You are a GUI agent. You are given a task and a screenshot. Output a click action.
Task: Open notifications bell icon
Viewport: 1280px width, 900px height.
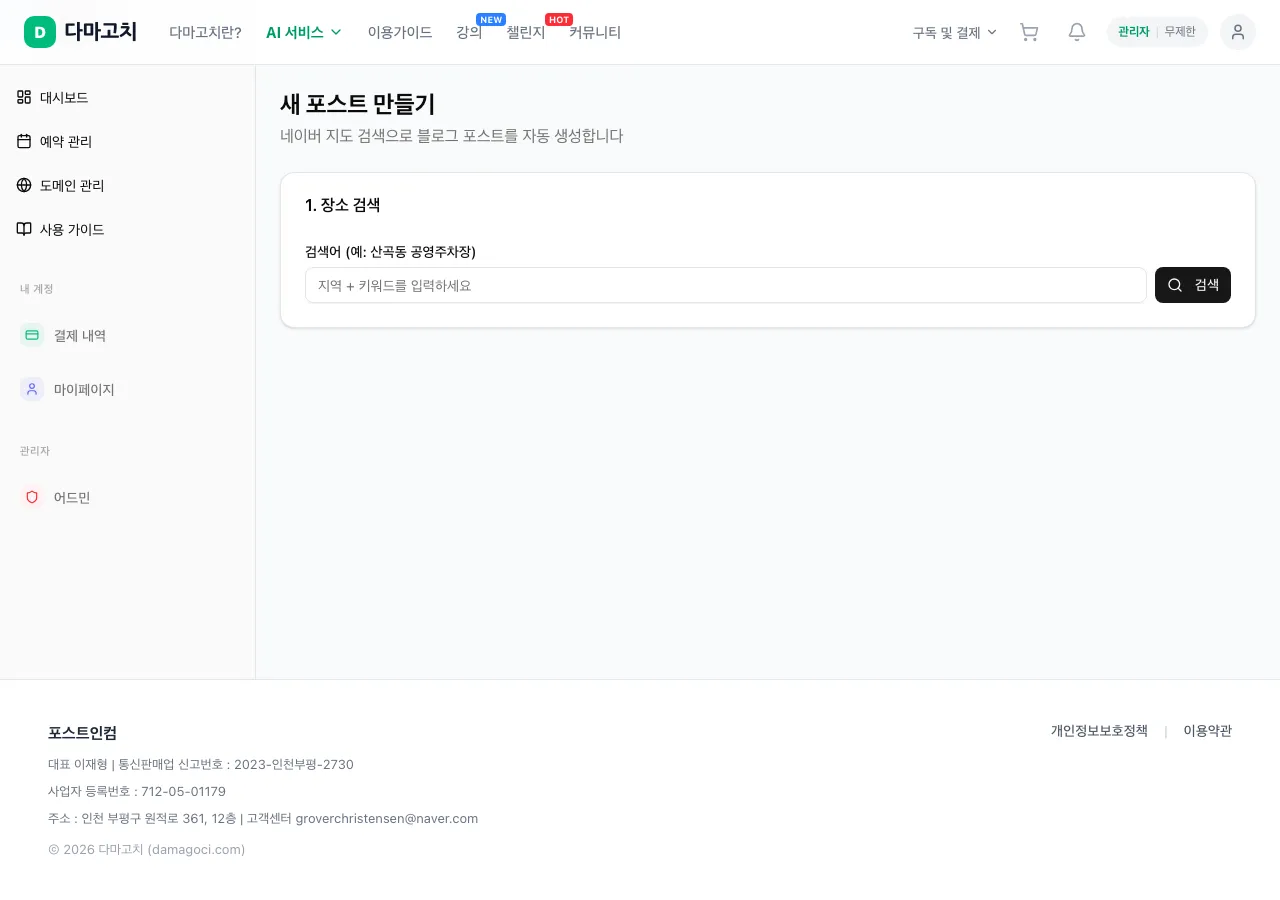tap(1077, 32)
